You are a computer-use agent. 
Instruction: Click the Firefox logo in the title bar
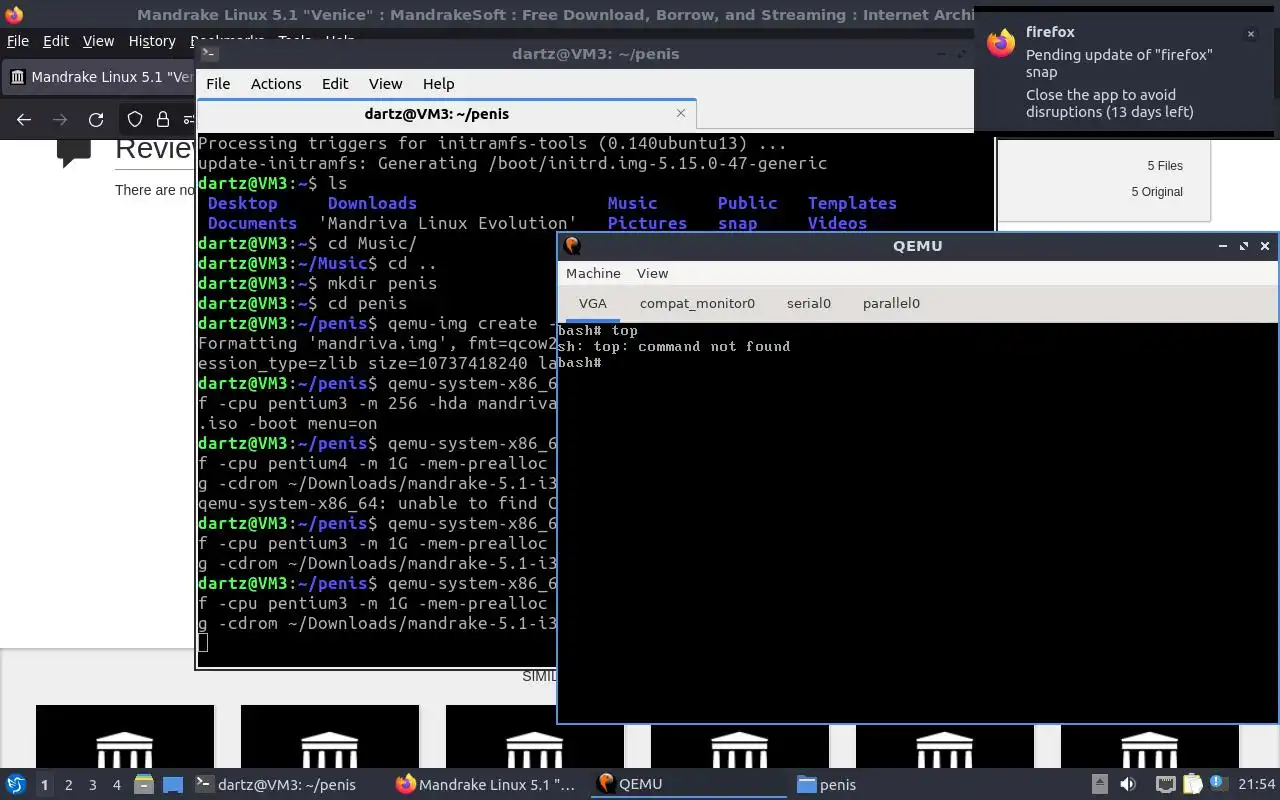pos(14,14)
